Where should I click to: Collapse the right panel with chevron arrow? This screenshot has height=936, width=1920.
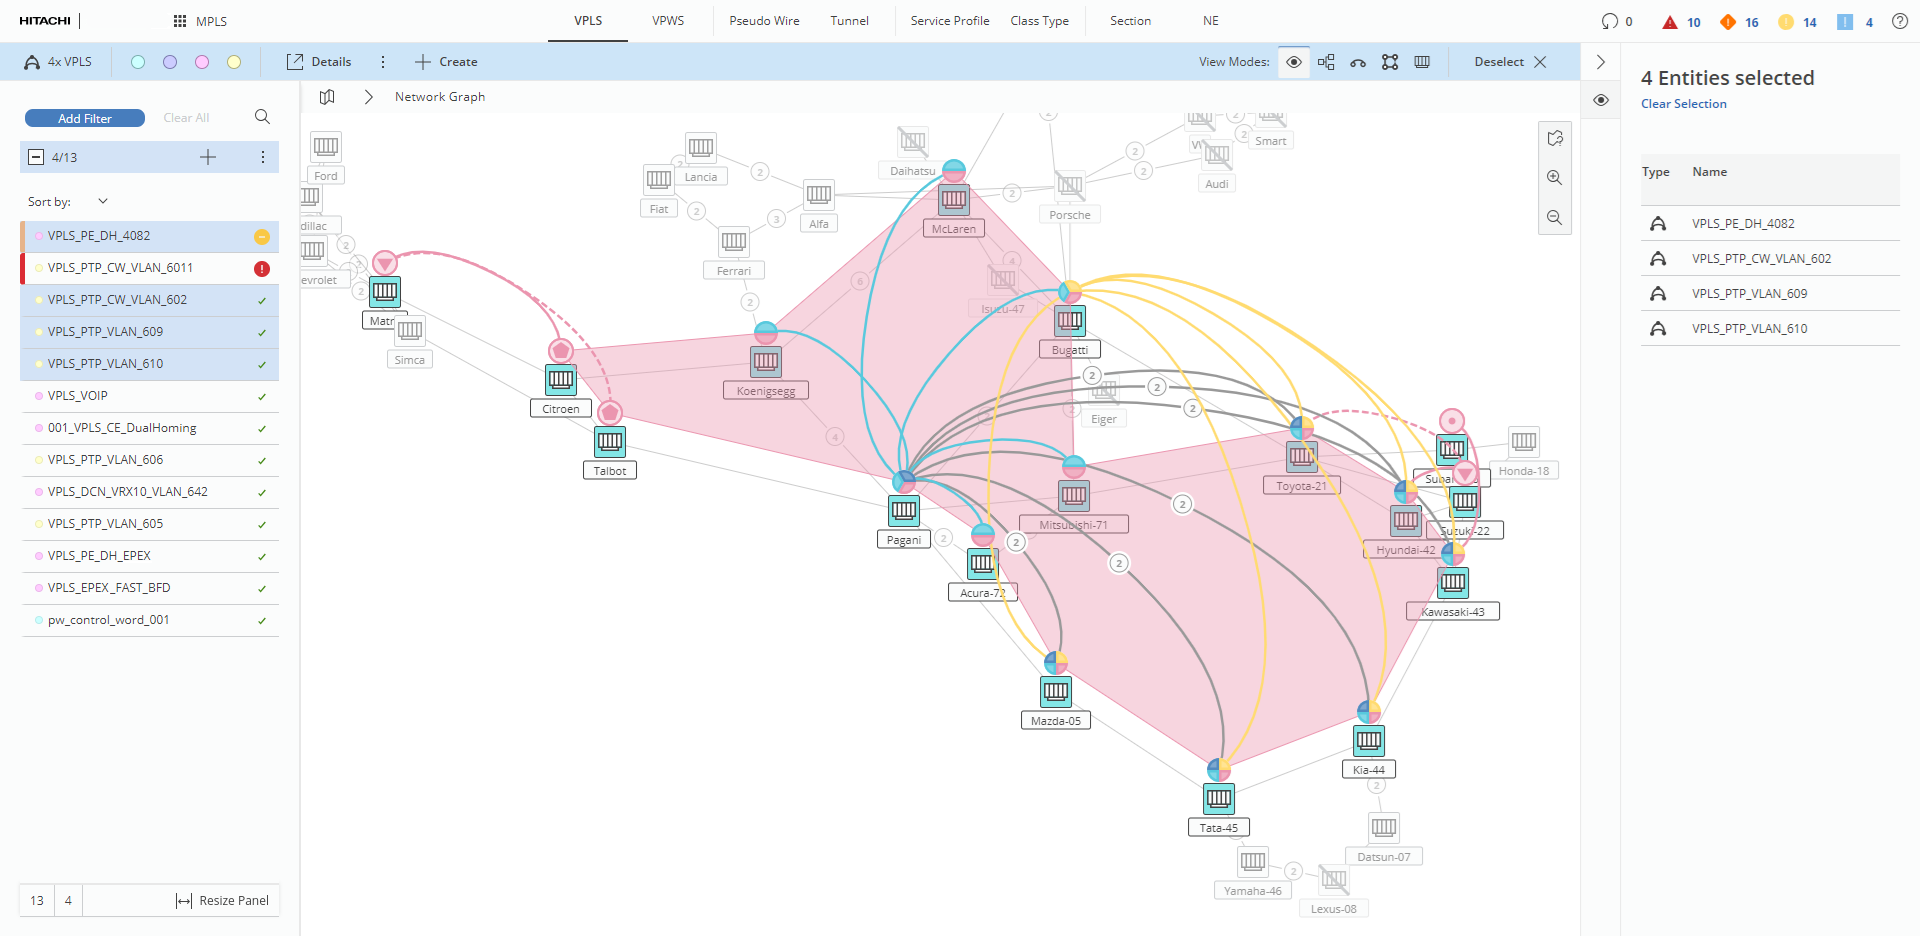coord(1601,62)
